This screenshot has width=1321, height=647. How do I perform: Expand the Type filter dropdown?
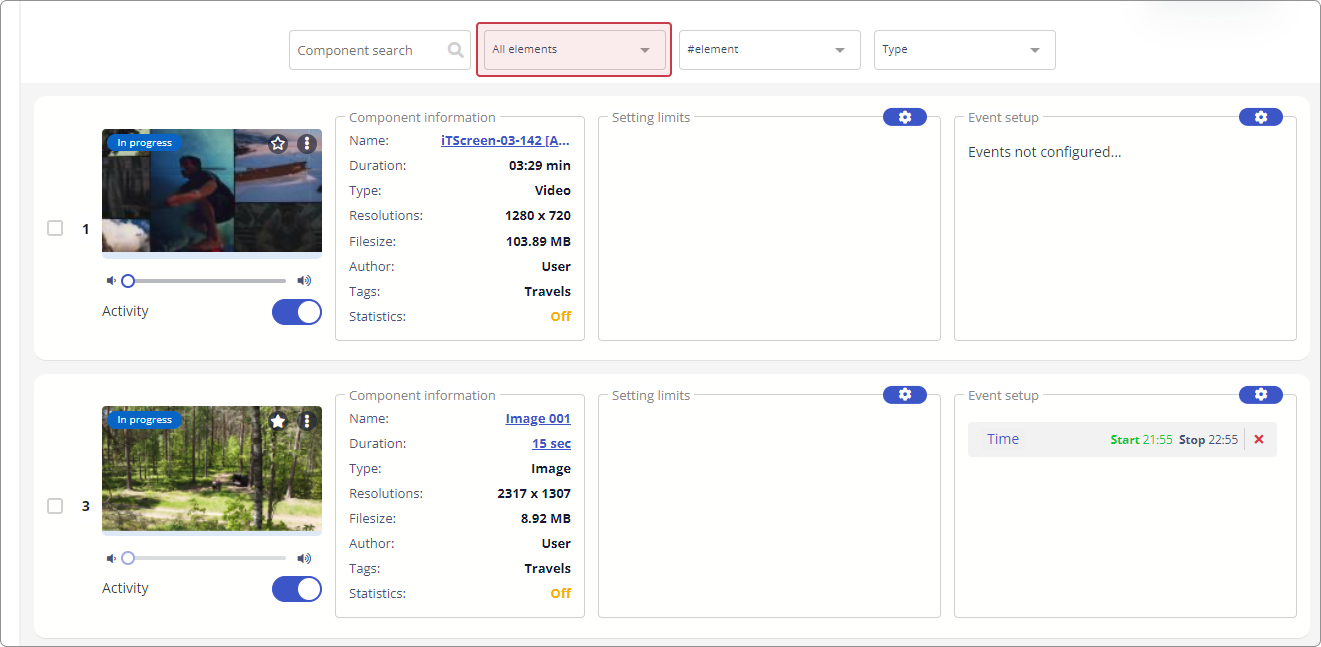[x=964, y=50]
